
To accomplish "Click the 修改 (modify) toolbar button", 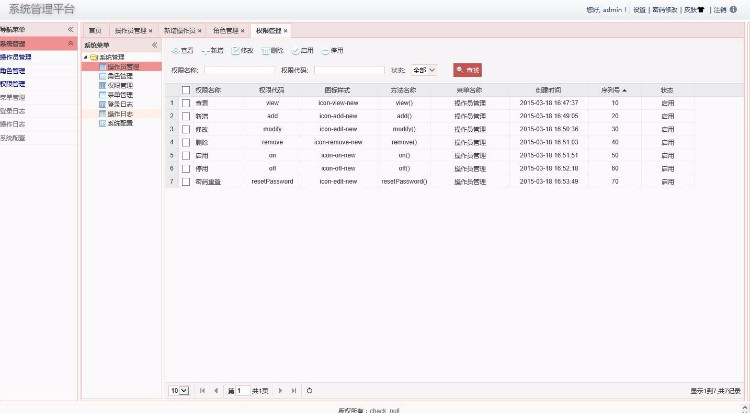I will pos(243,50).
